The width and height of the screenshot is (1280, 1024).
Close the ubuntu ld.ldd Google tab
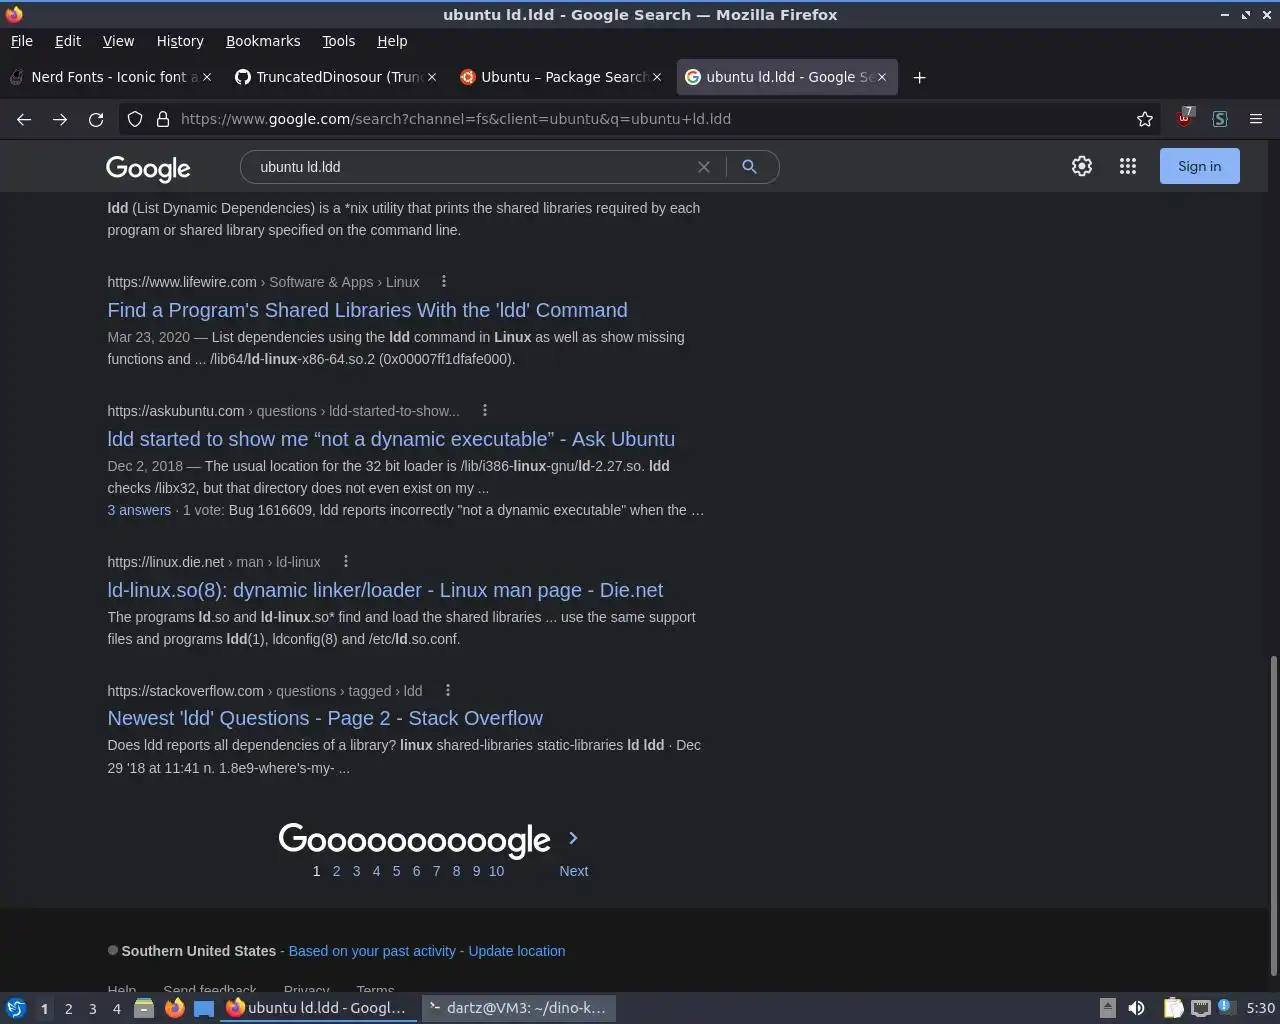881,77
